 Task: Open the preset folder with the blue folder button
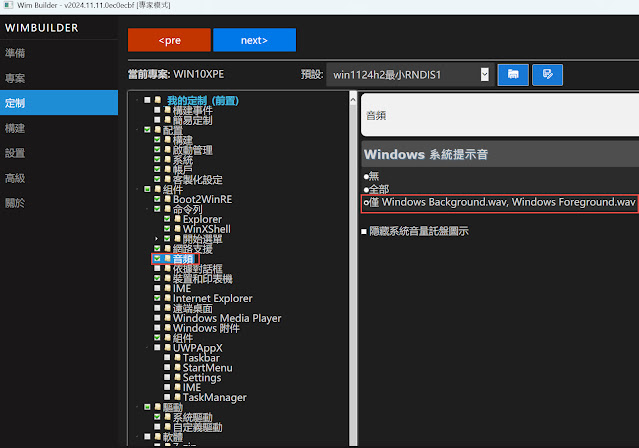click(513, 75)
